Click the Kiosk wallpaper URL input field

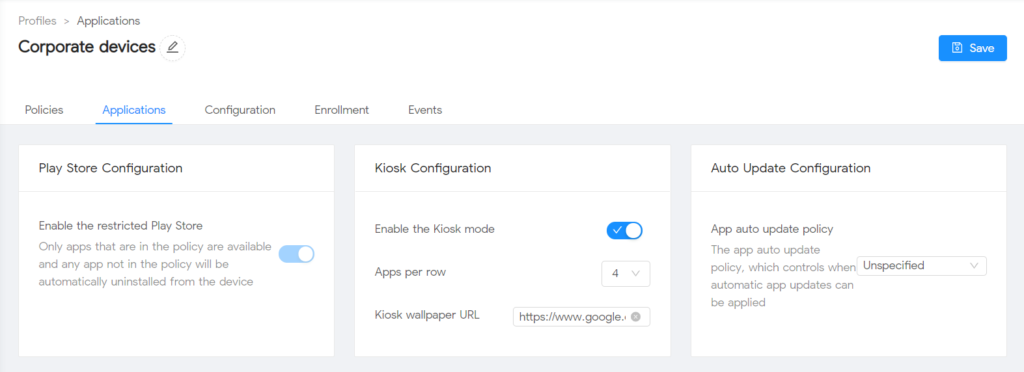point(581,317)
